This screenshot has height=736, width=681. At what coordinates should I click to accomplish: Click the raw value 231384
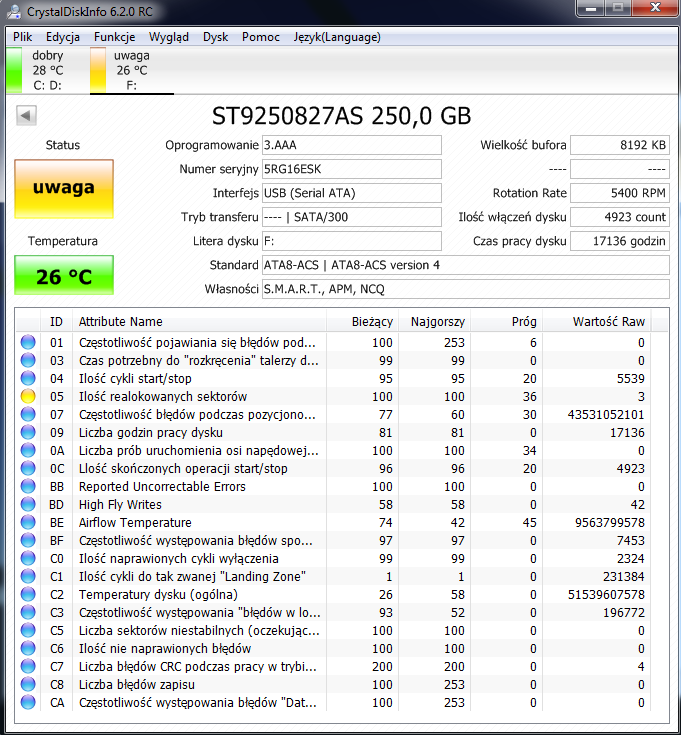pos(624,576)
